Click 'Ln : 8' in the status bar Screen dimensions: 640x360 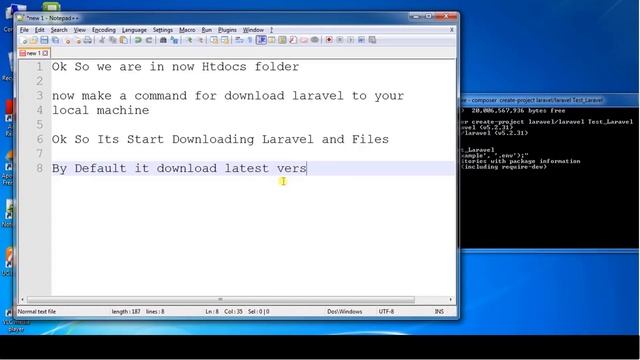coord(212,311)
